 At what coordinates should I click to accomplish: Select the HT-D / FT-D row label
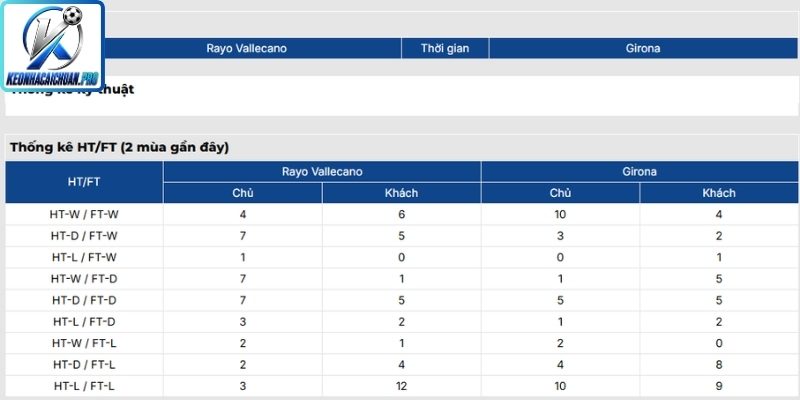click(84, 300)
